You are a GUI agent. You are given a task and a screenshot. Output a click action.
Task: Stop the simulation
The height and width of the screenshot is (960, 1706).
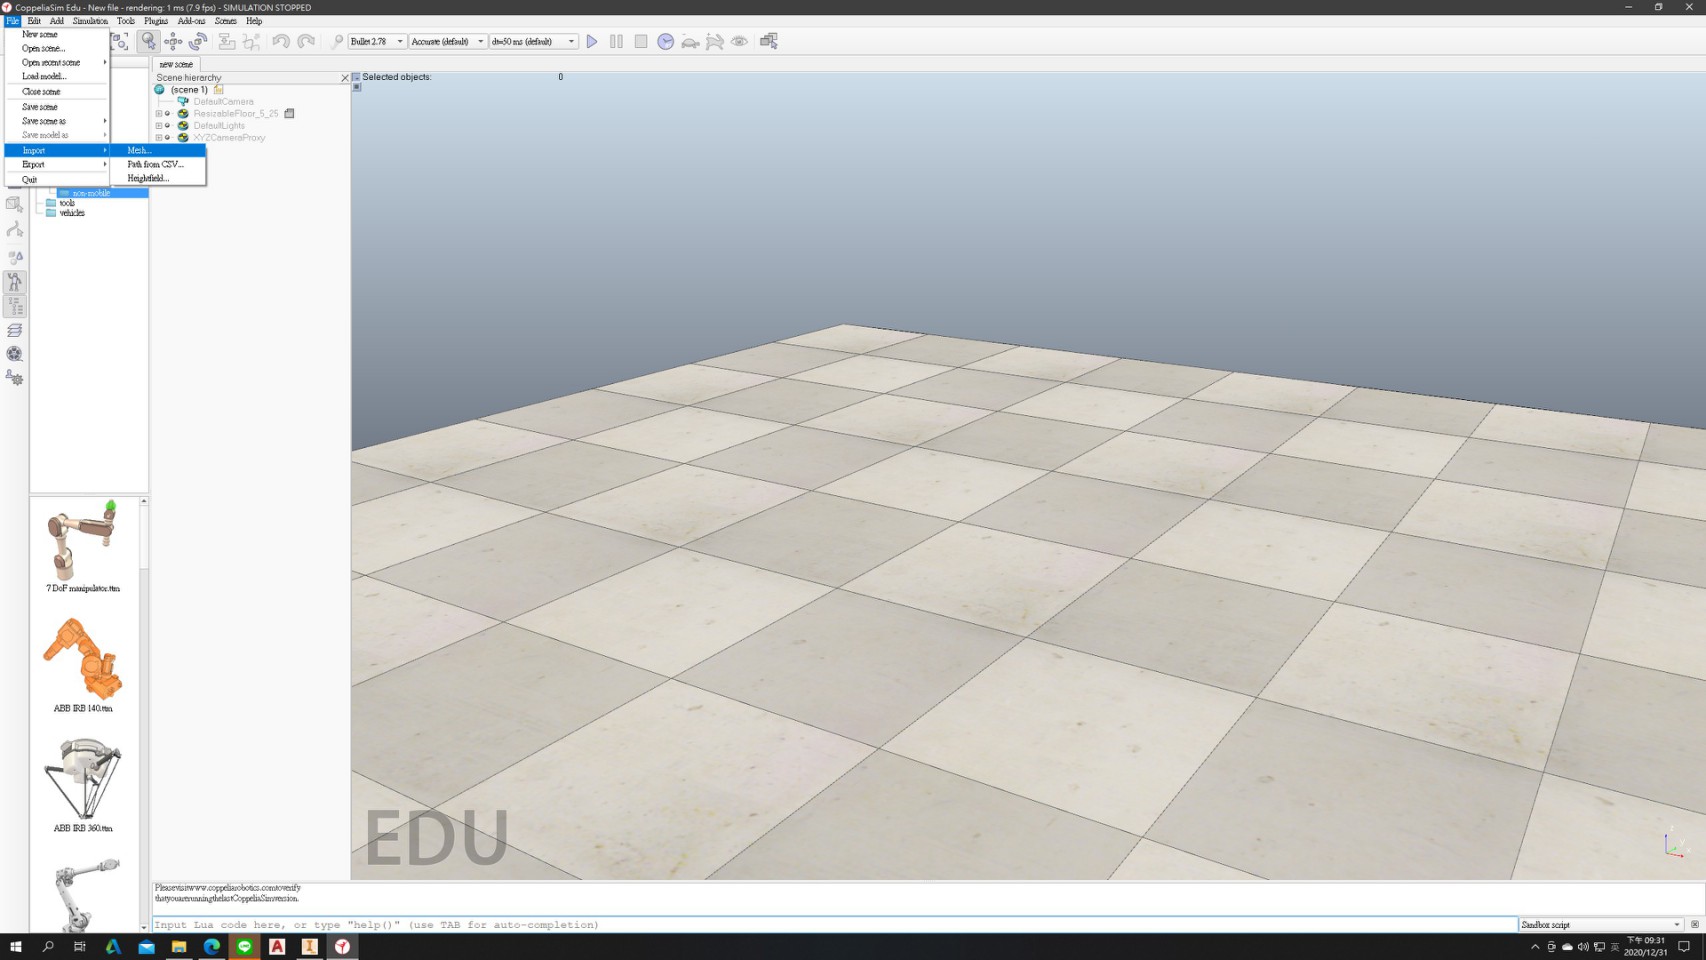click(x=641, y=41)
